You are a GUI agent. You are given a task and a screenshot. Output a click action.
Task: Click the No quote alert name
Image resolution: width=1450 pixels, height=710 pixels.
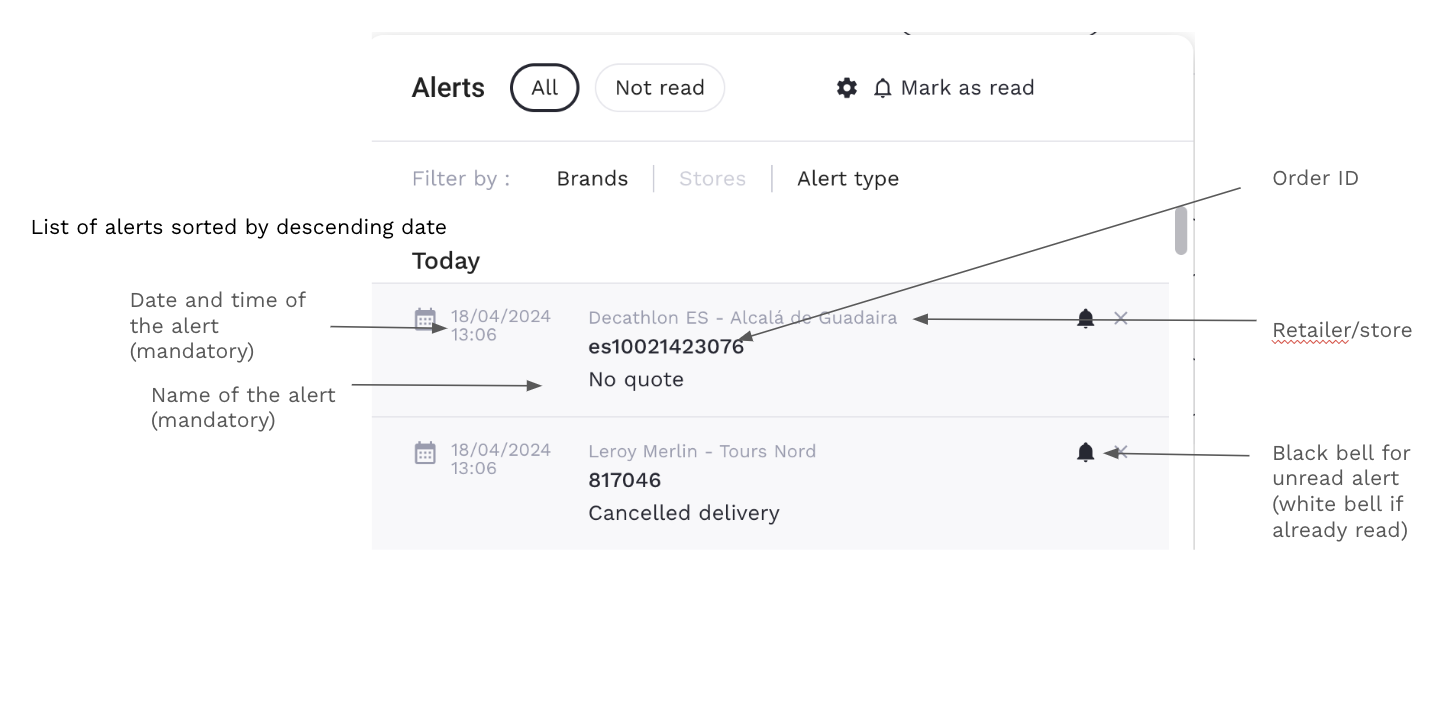(636, 380)
